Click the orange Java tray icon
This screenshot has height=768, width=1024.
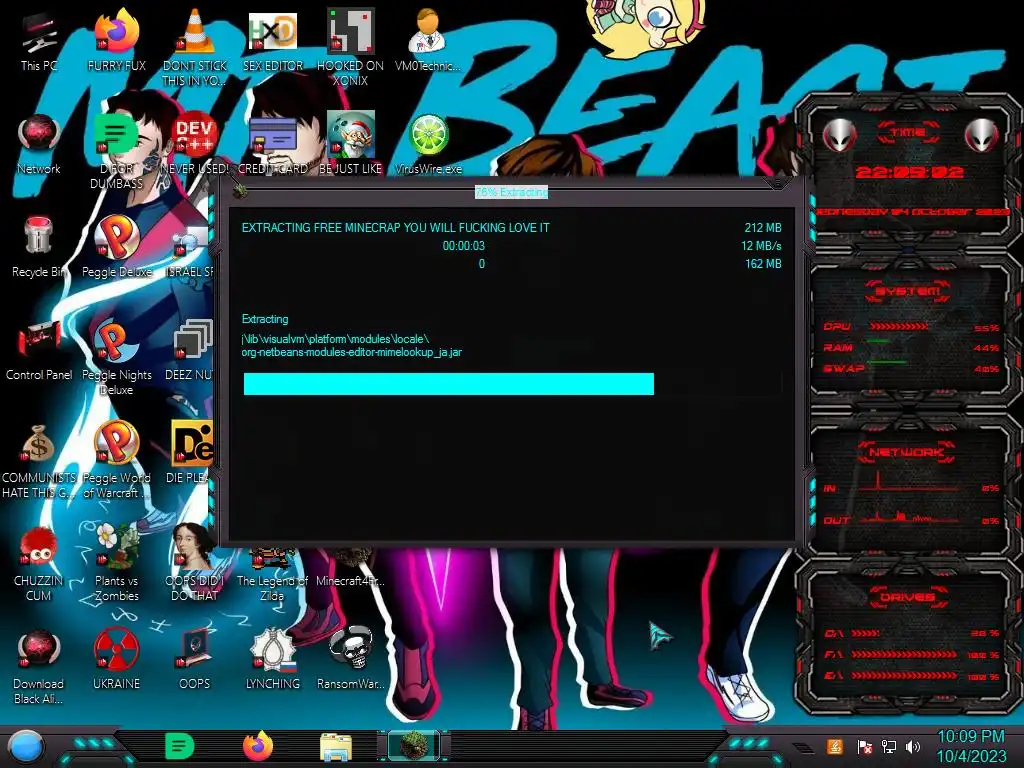[x=835, y=746]
